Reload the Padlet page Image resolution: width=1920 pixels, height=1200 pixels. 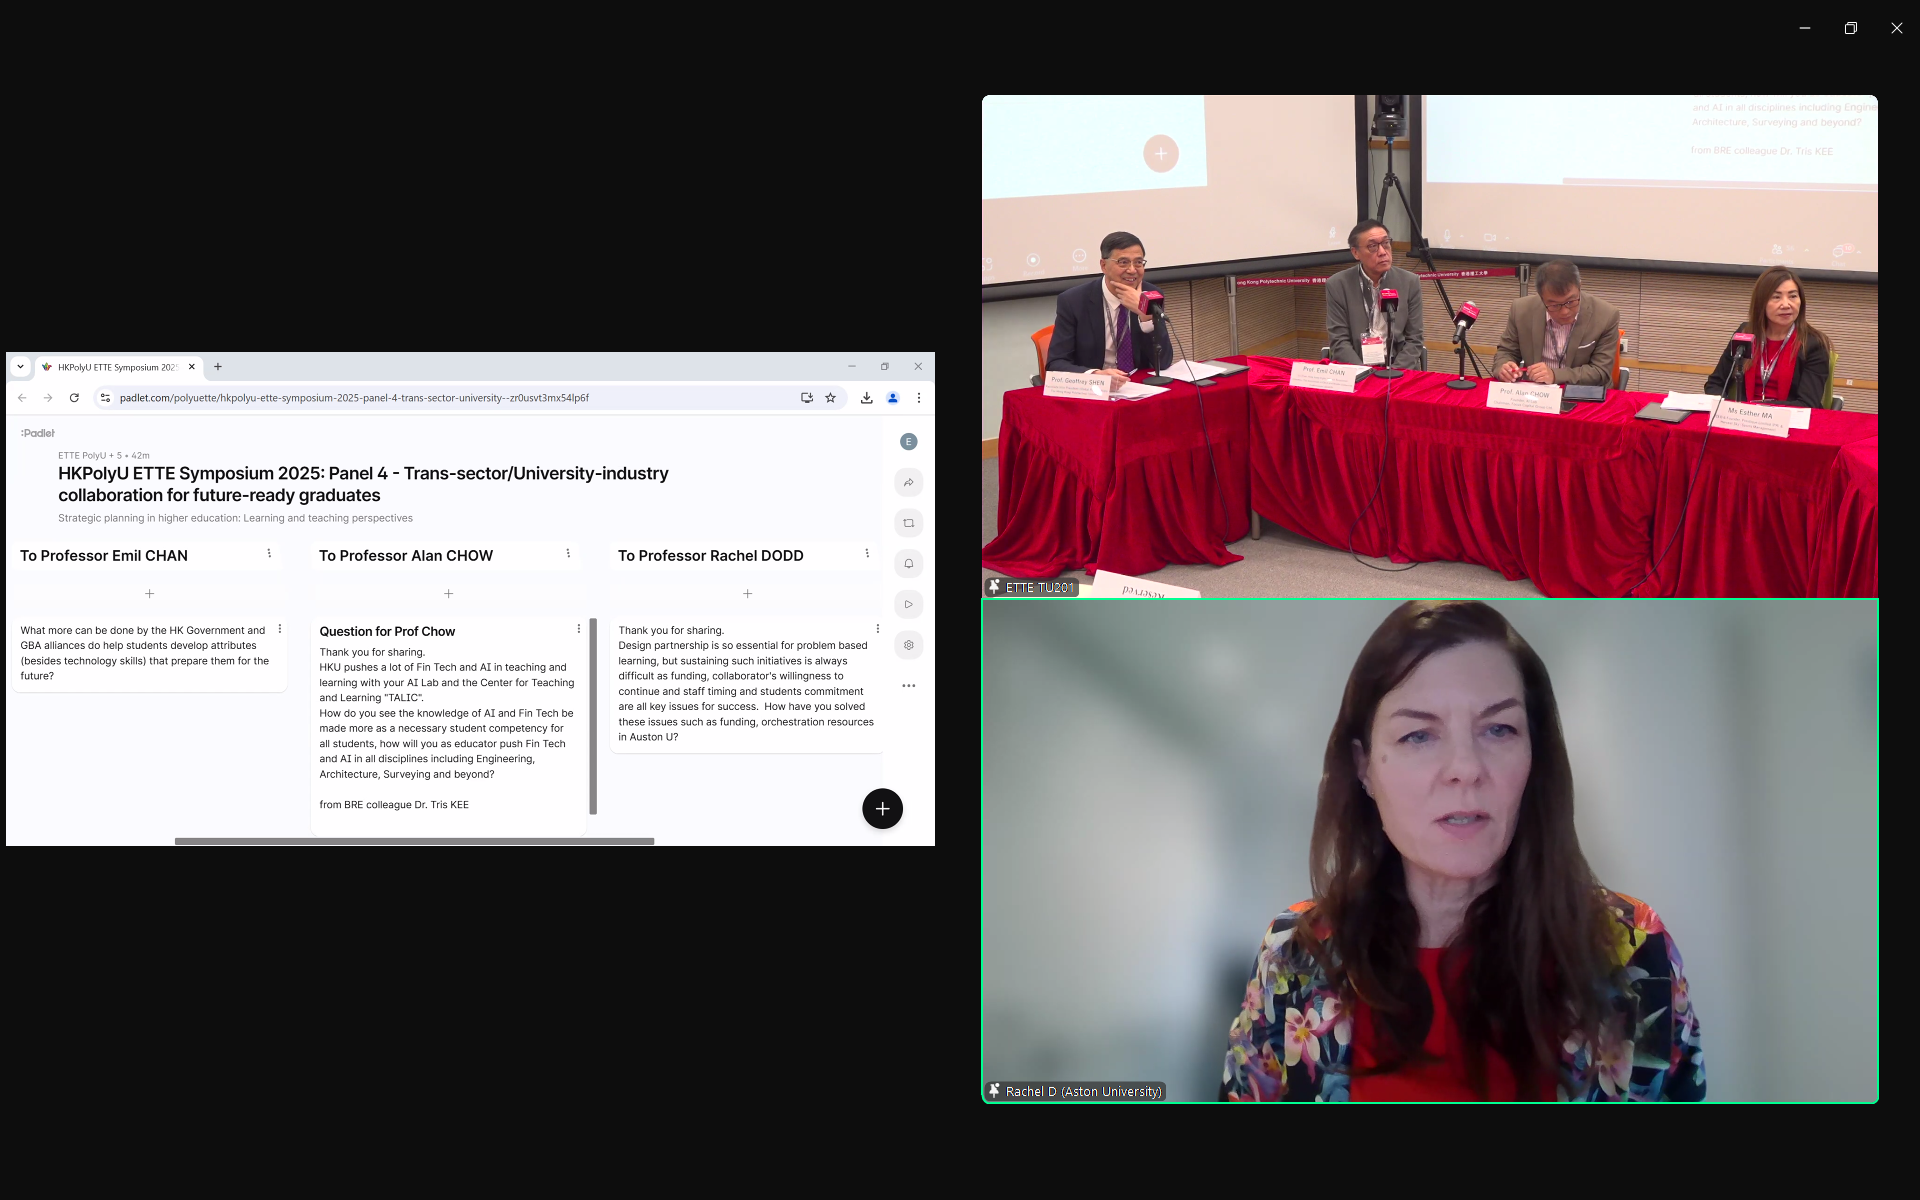coord(74,398)
